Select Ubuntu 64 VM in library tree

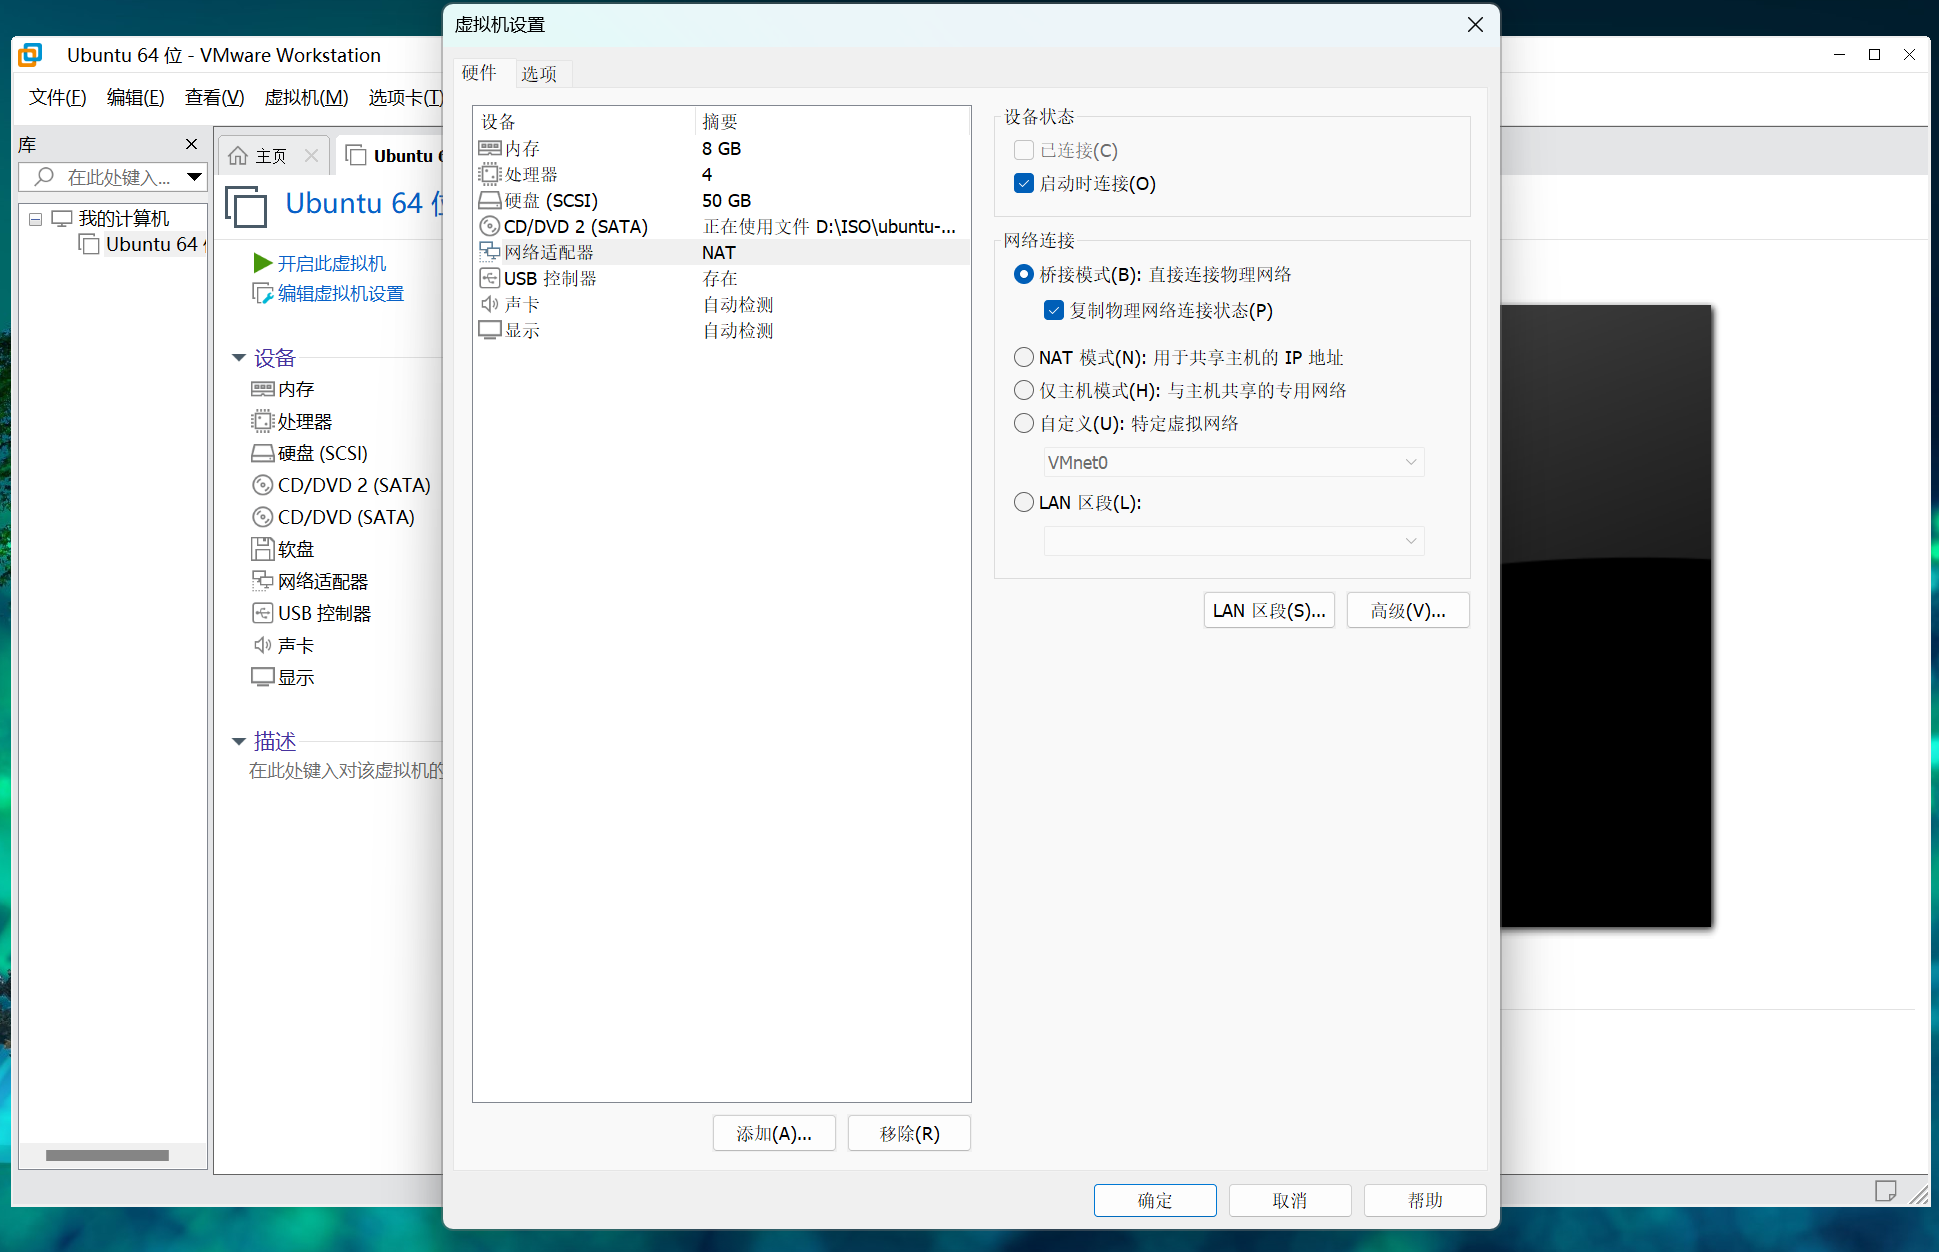[x=142, y=244]
